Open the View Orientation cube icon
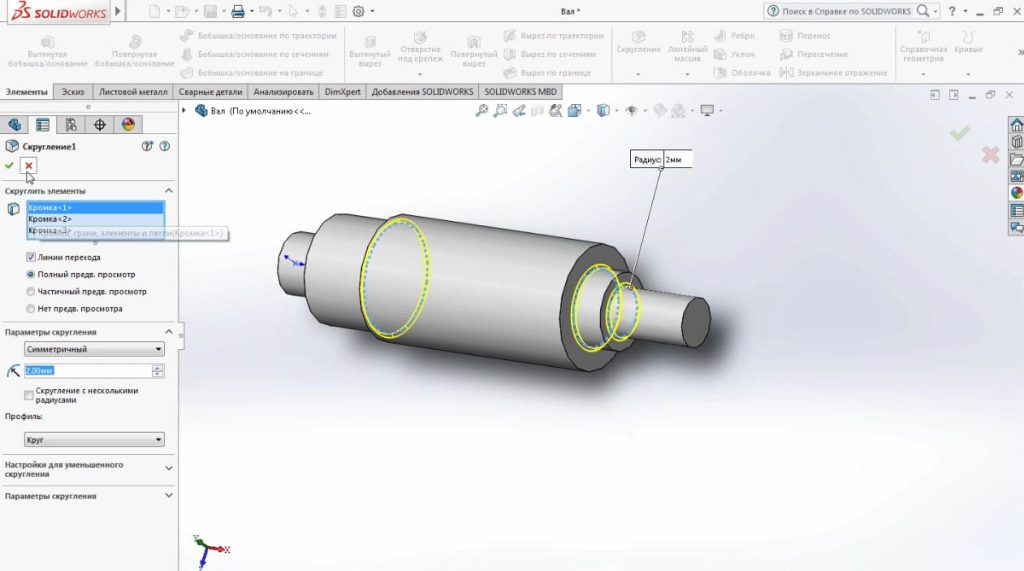 click(575, 111)
